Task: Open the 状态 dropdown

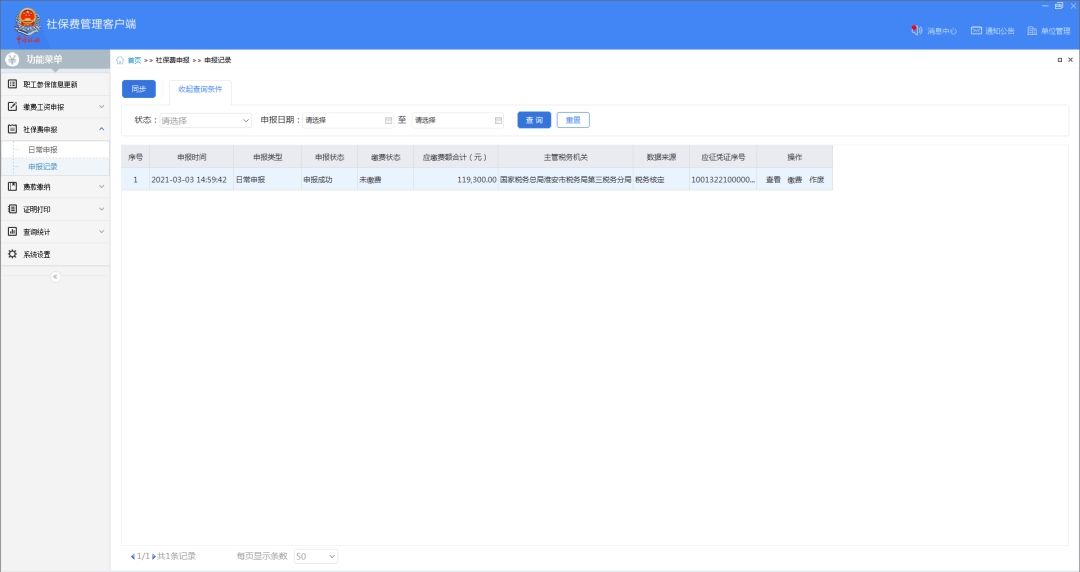Action: 205,120
